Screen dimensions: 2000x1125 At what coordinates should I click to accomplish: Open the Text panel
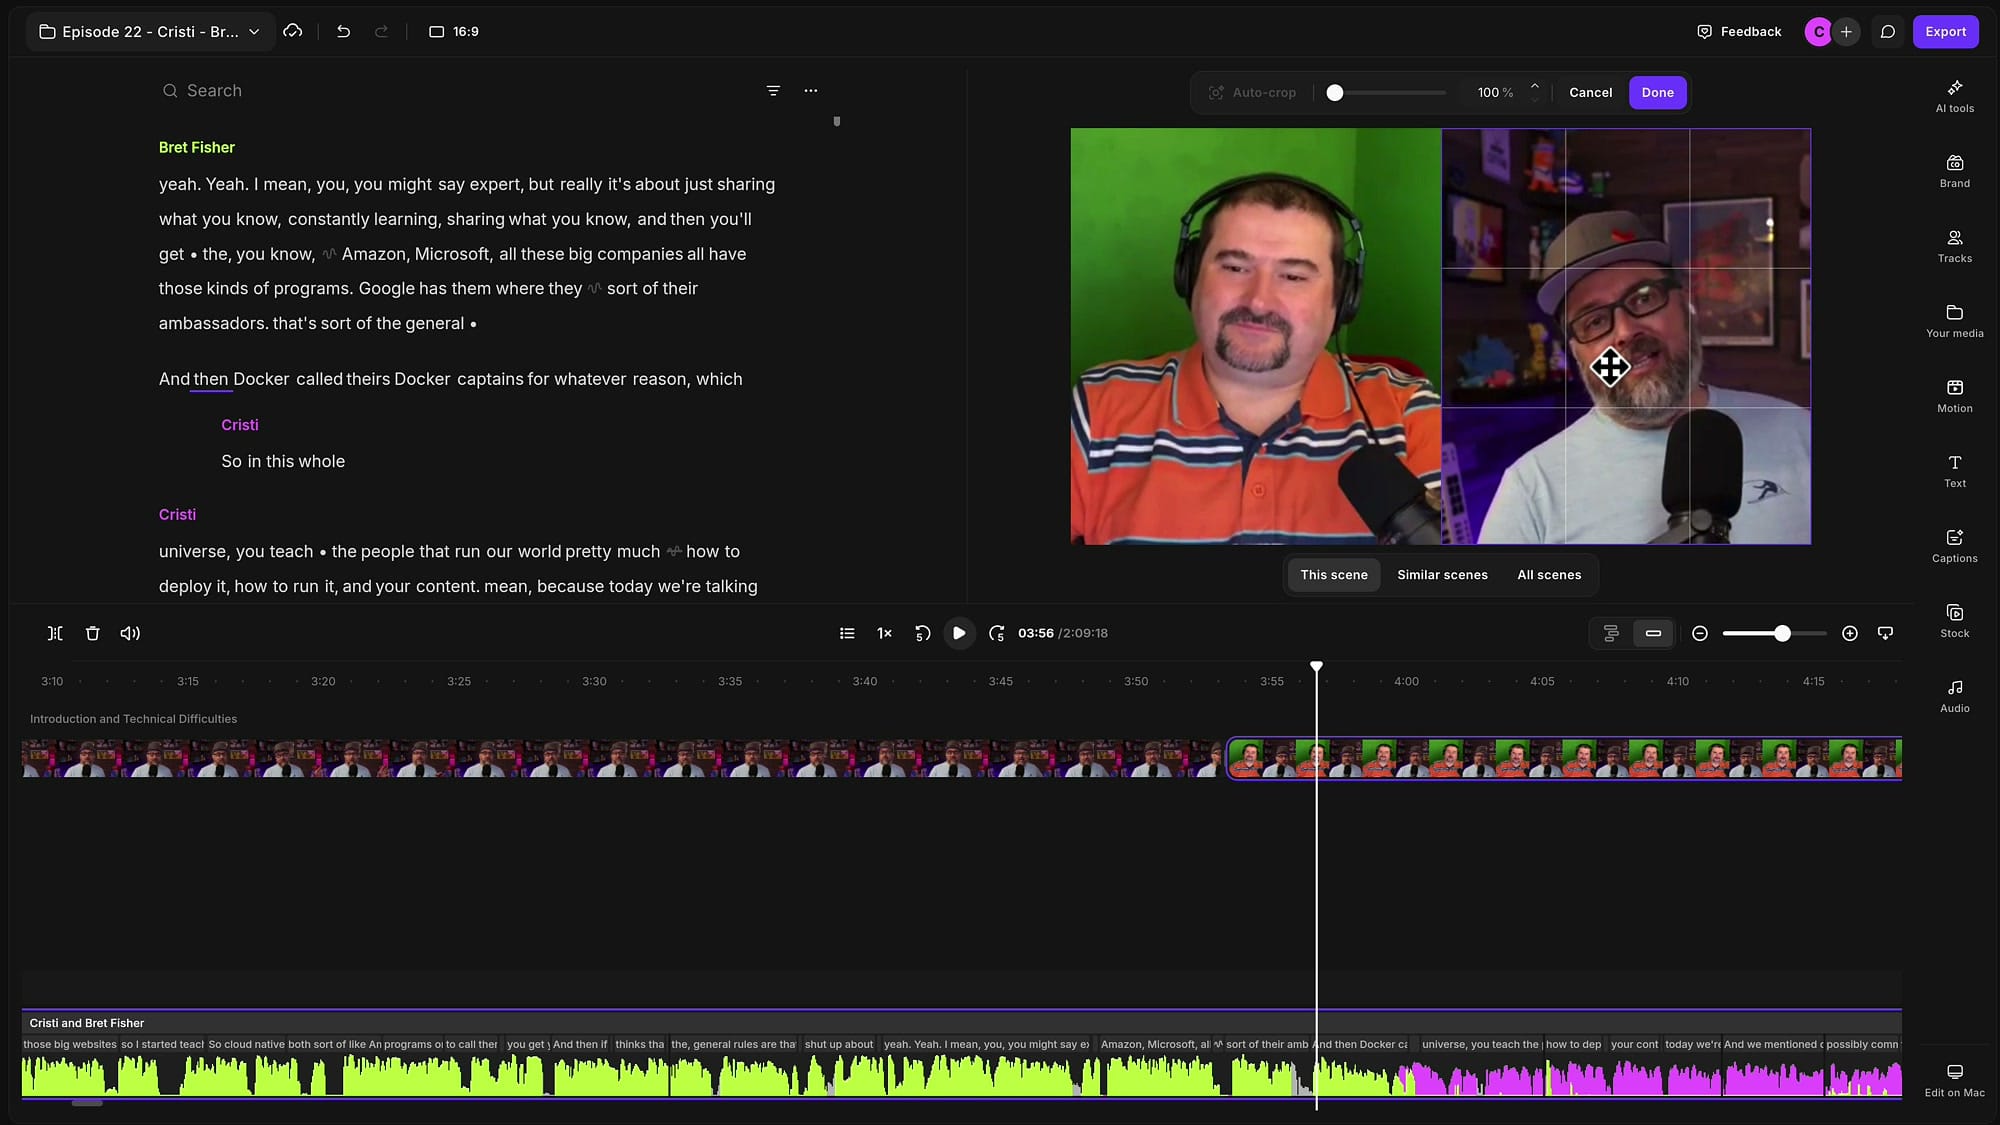click(x=1954, y=471)
